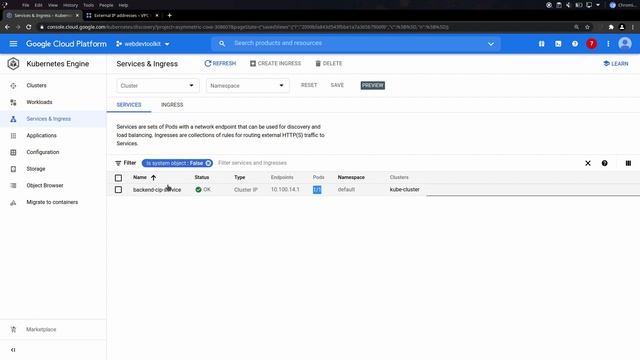Image resolution: width=640 pixels, height=360 pixels.
Task: Select Services & Ingress in sidebar
Action: point(49,119)
